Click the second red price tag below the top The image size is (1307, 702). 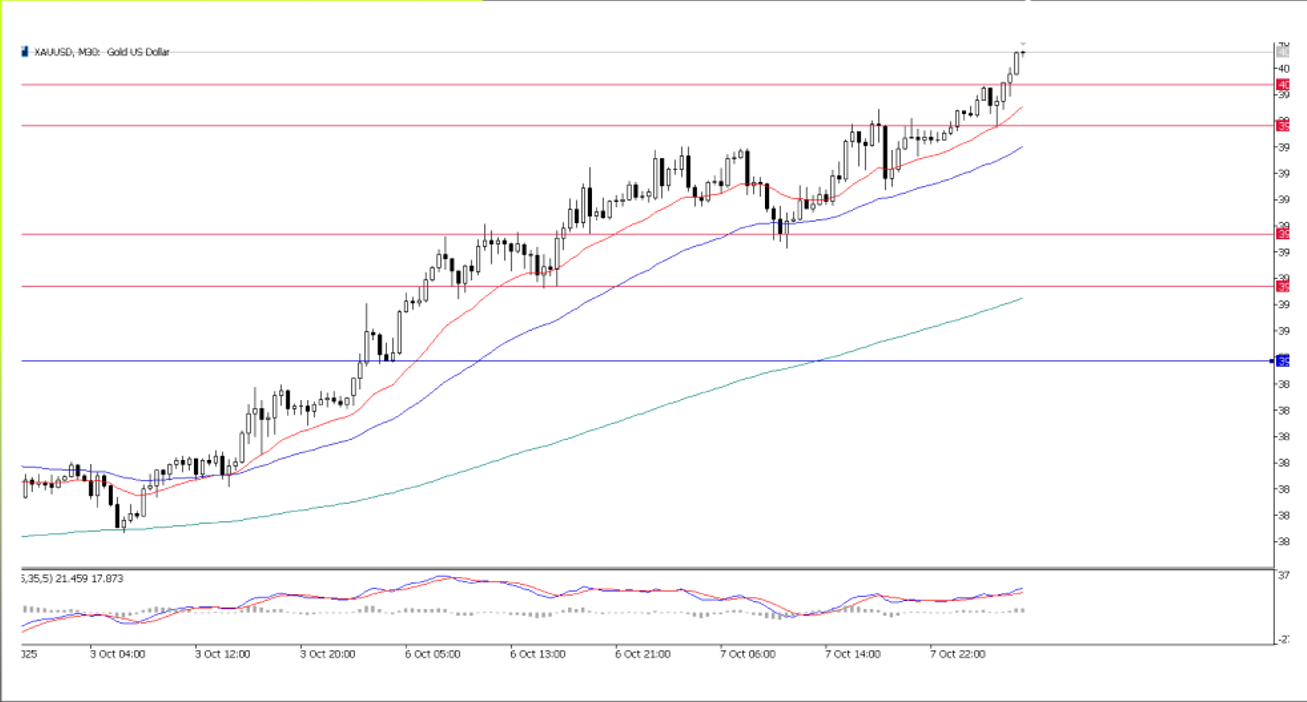pyautogui.click(x=1284, y=127)
